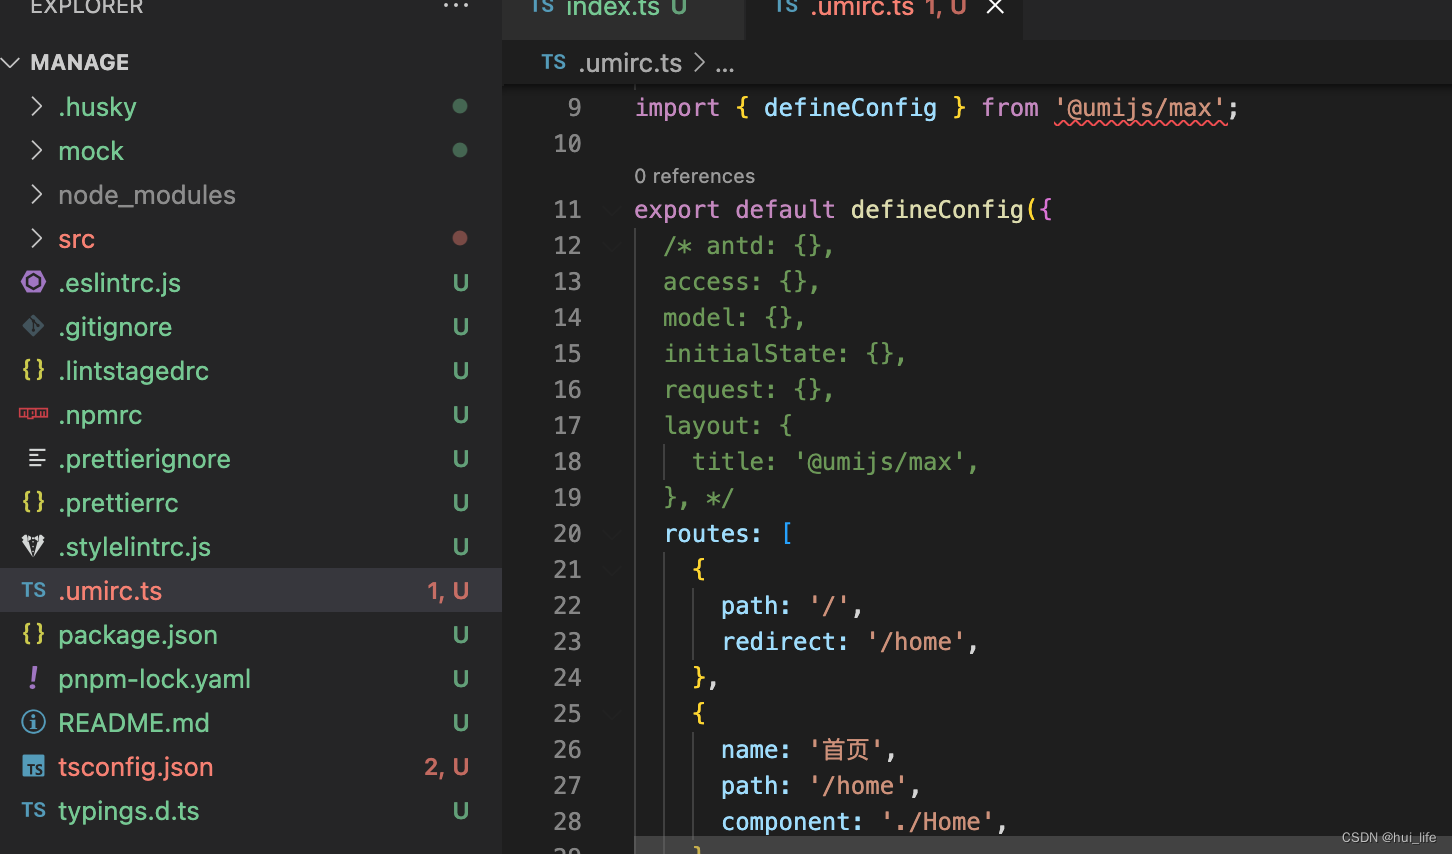This screenshot has height=854, width=1452.
Task: Click line number 17 in the gutter
Action: (x=567, y=426)
